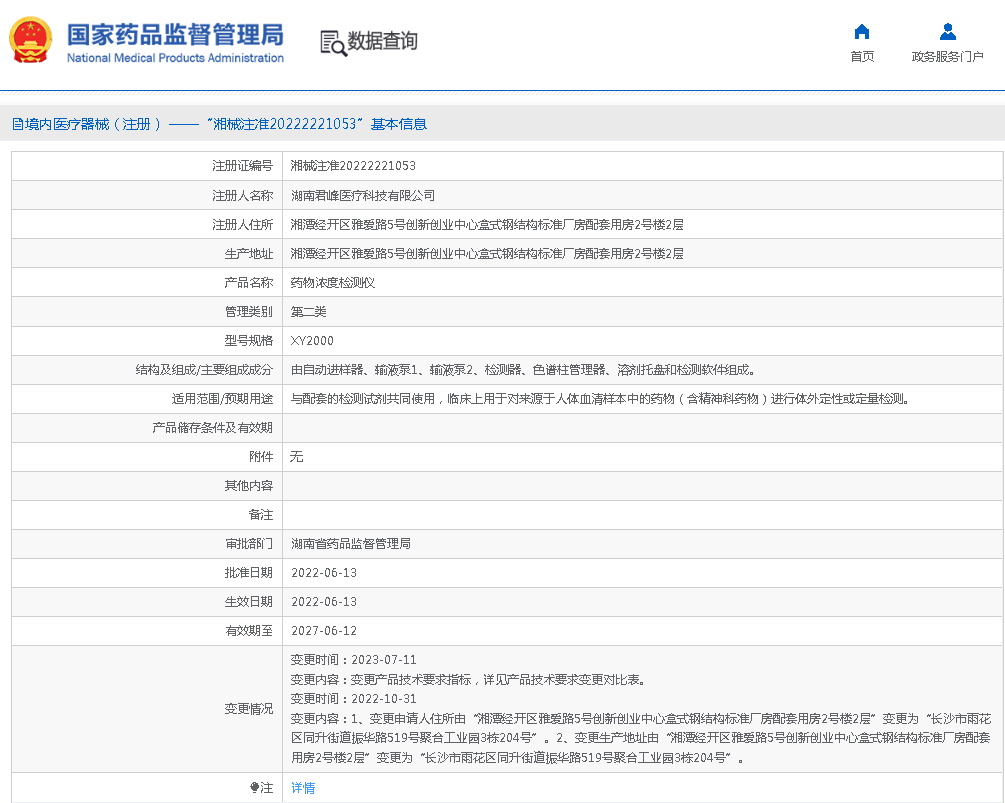
Task: Select 湖南省药品监督管理局 approval department
Action: coord(351,543)
